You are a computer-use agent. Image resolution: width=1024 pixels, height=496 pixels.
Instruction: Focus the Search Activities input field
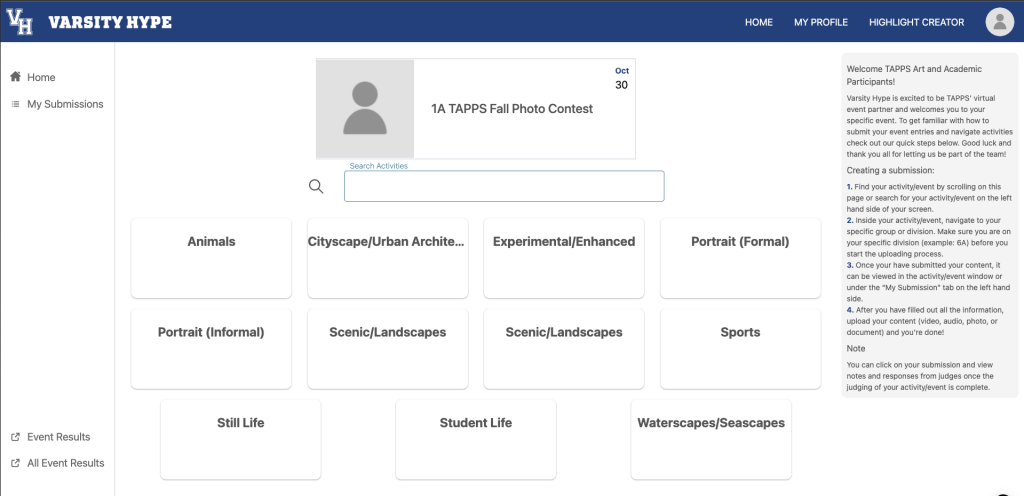tap(504, 186)
